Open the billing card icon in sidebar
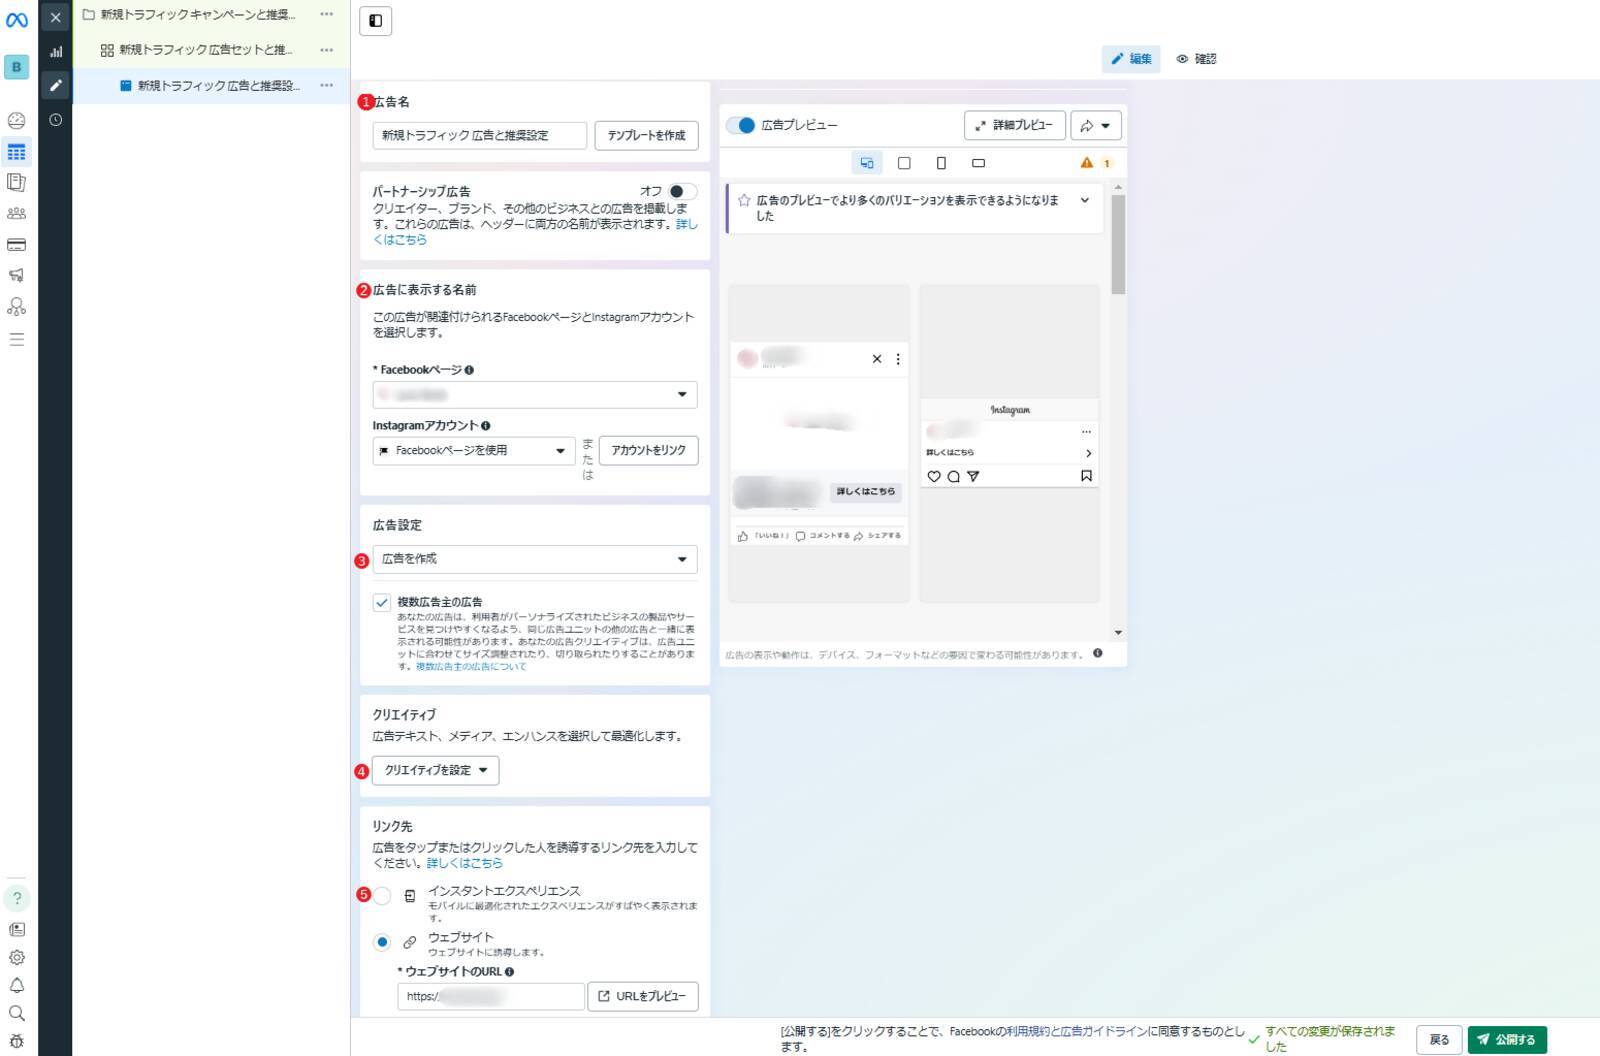This screenshot has height=1056, width=1600. click(x=17, y=245)
